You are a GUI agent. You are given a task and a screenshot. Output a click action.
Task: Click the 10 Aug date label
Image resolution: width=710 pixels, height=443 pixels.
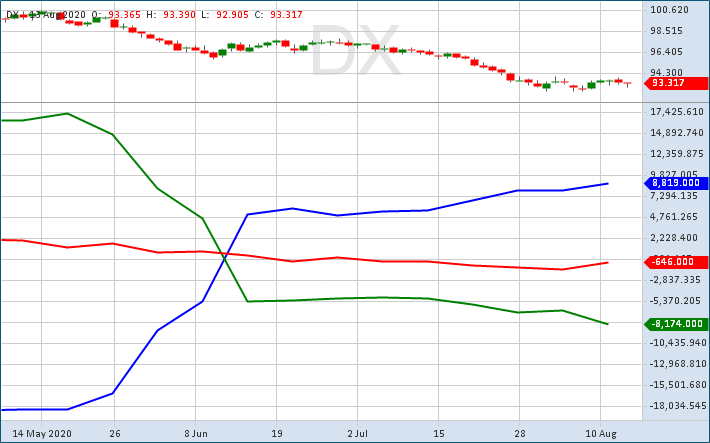(x=601, y=434)
